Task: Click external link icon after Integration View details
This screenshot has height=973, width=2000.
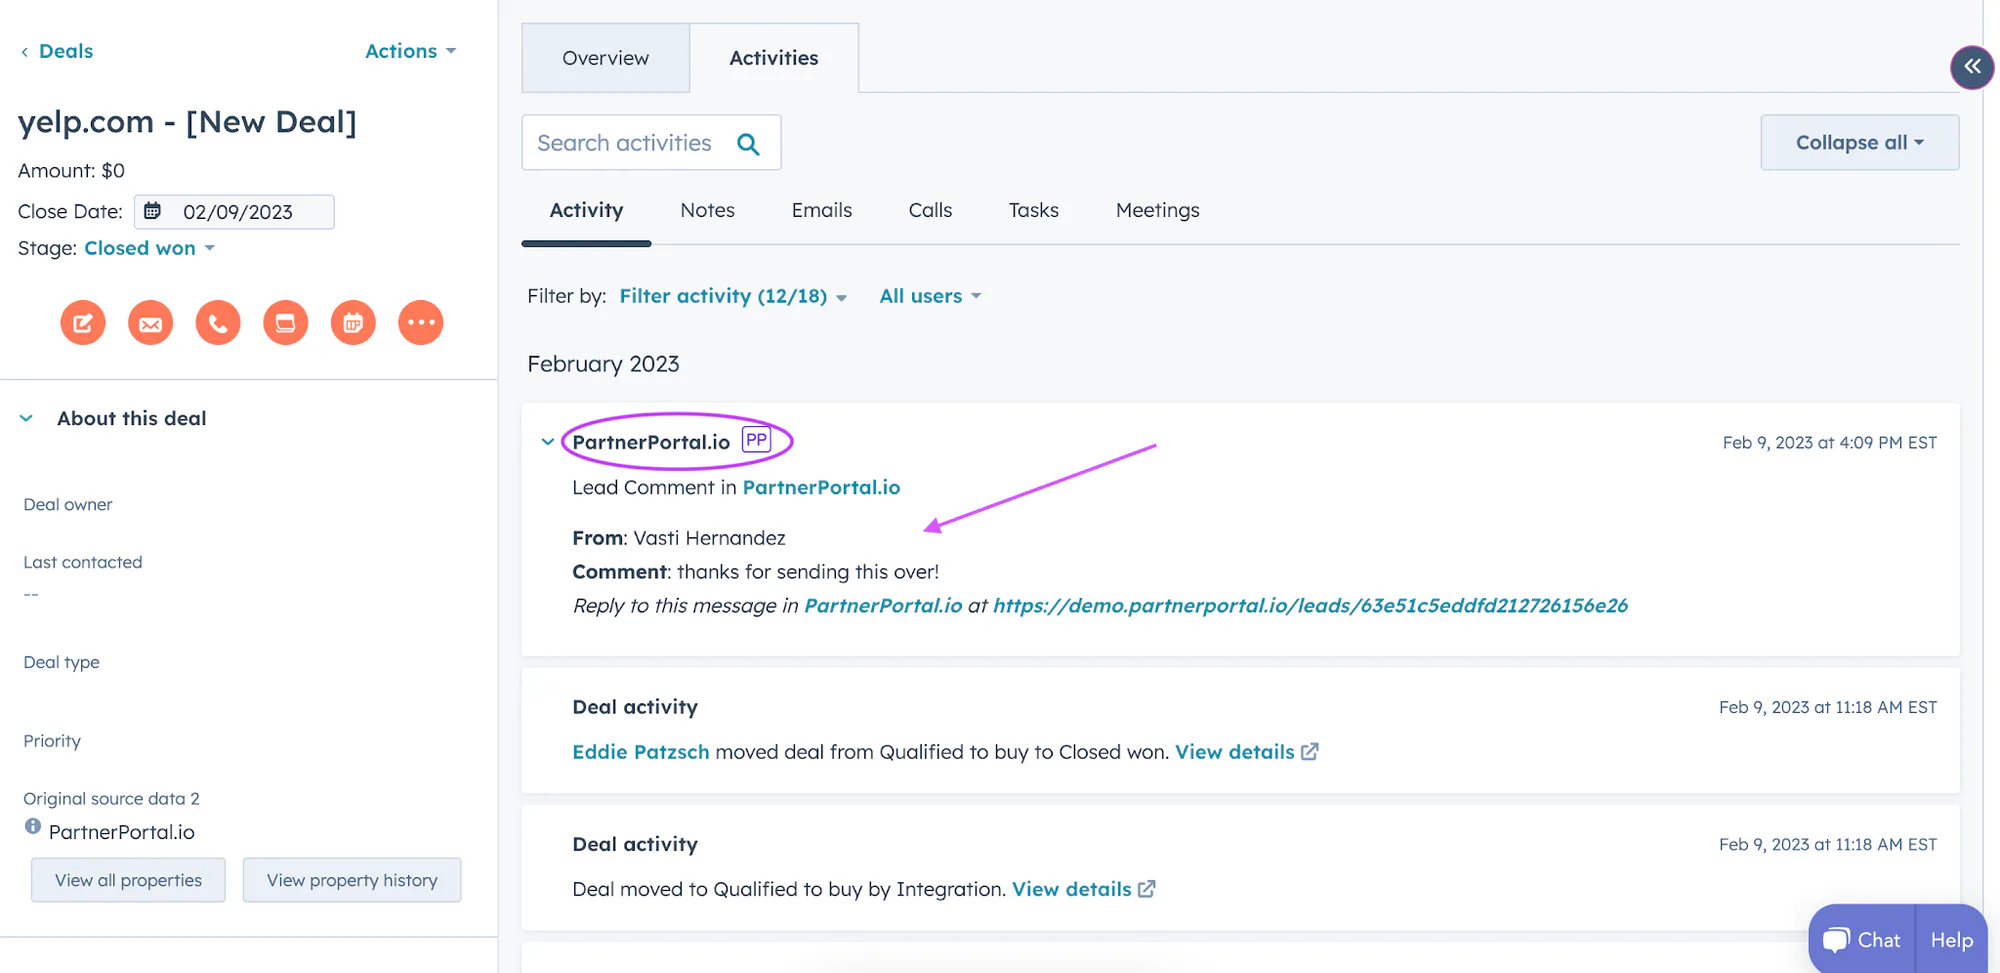Action: [x=1147, y=888]
